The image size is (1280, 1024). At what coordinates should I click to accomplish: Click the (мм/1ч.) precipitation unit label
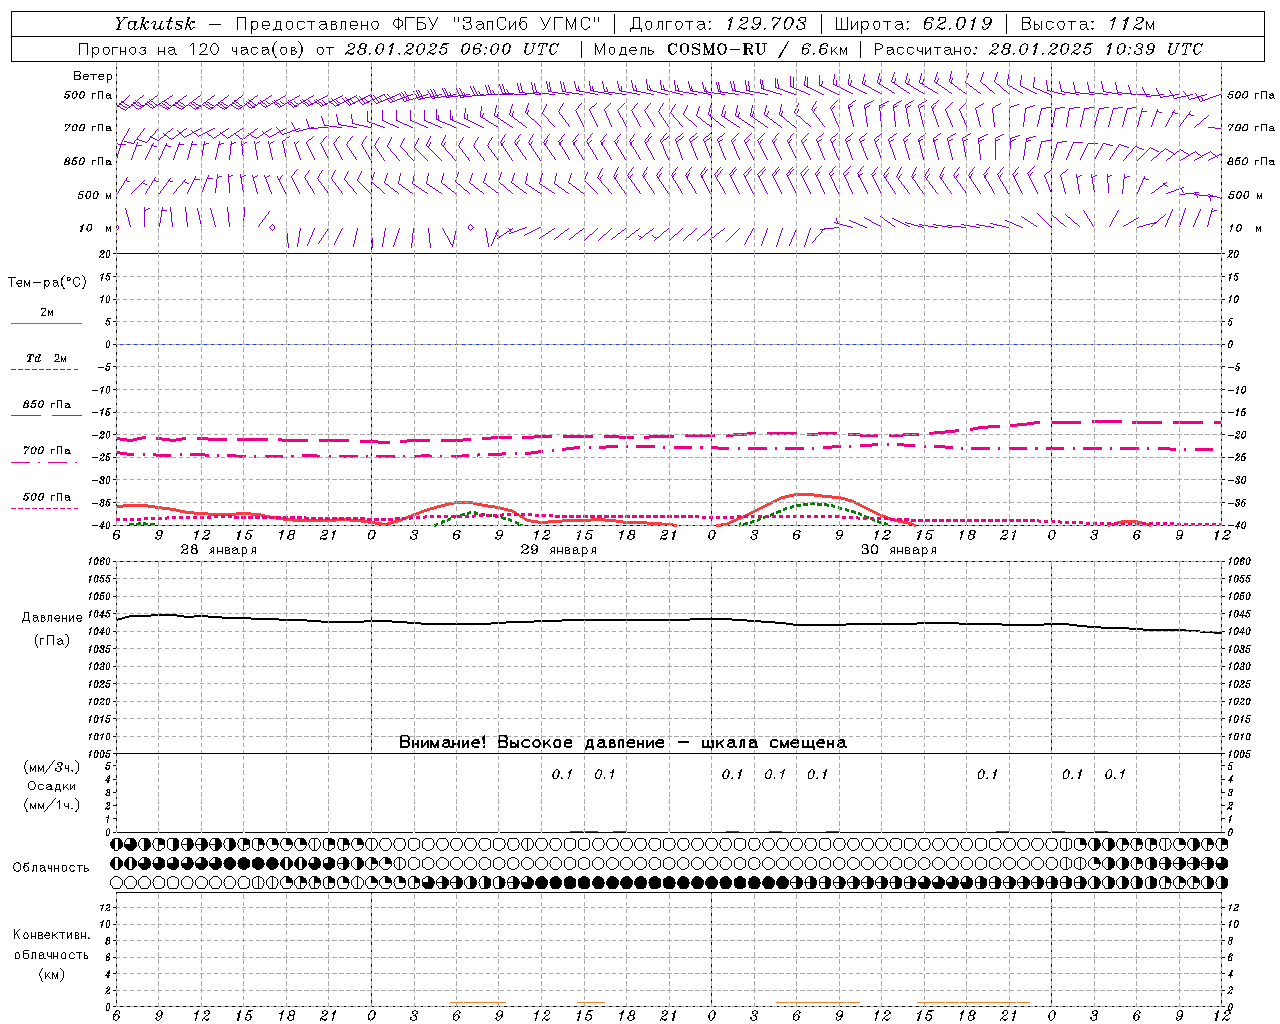[52, 805]
